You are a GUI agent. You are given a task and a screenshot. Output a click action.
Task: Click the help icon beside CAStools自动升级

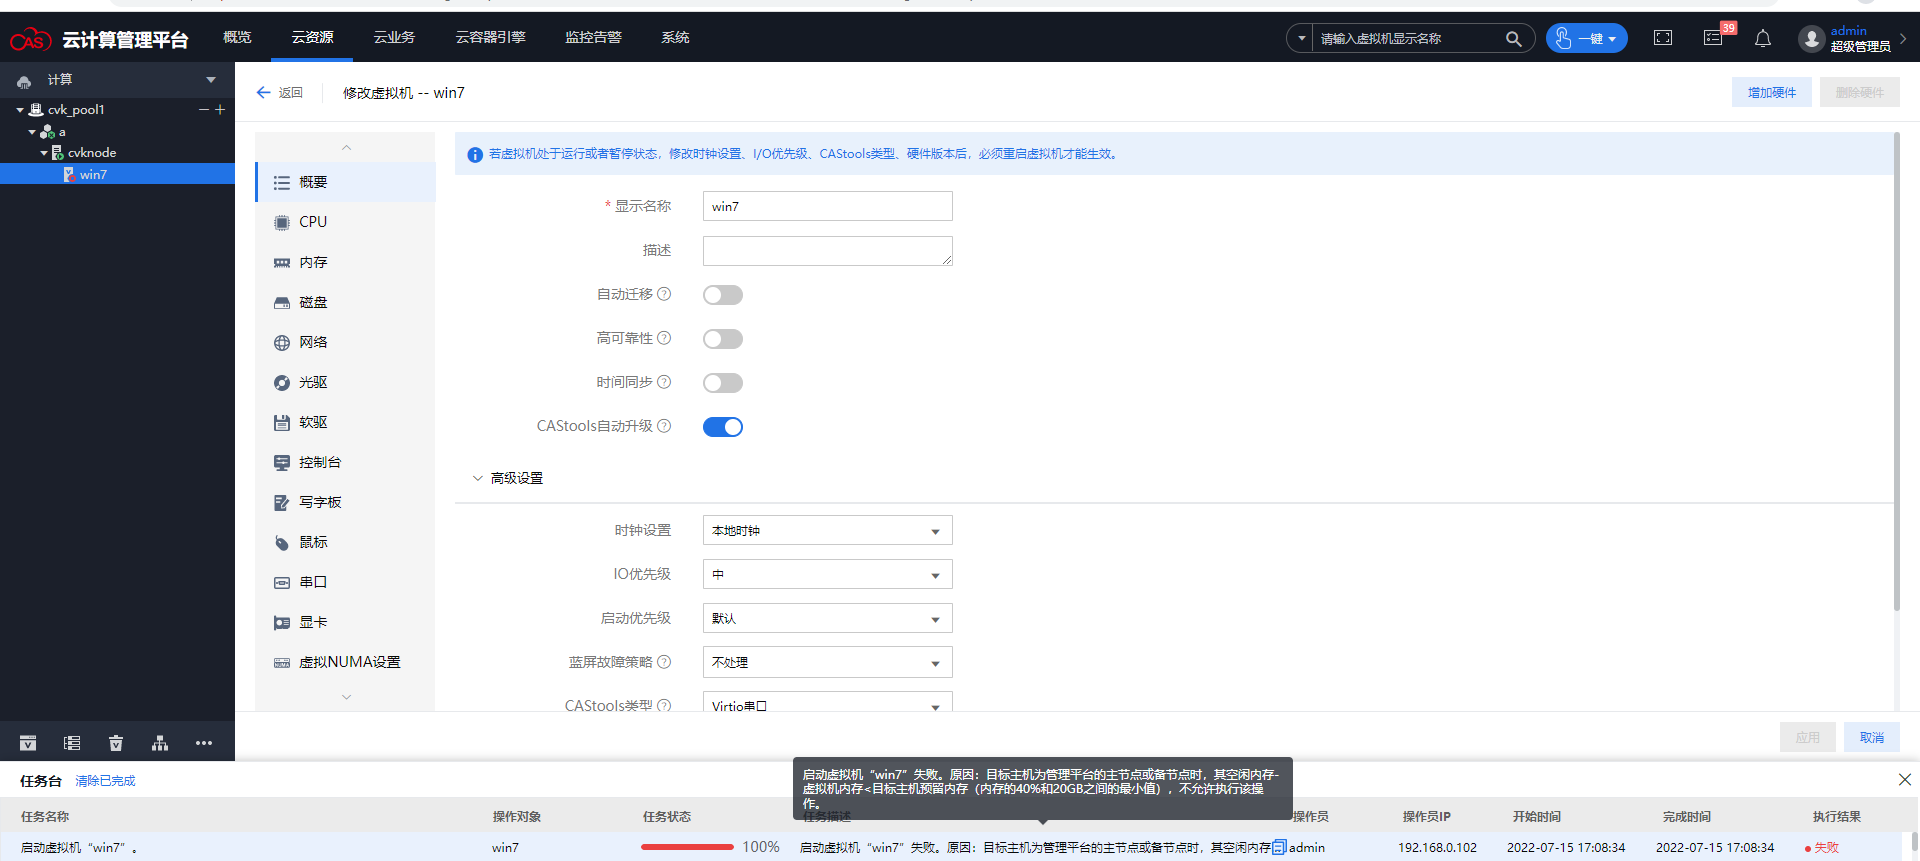pos(664,426)
